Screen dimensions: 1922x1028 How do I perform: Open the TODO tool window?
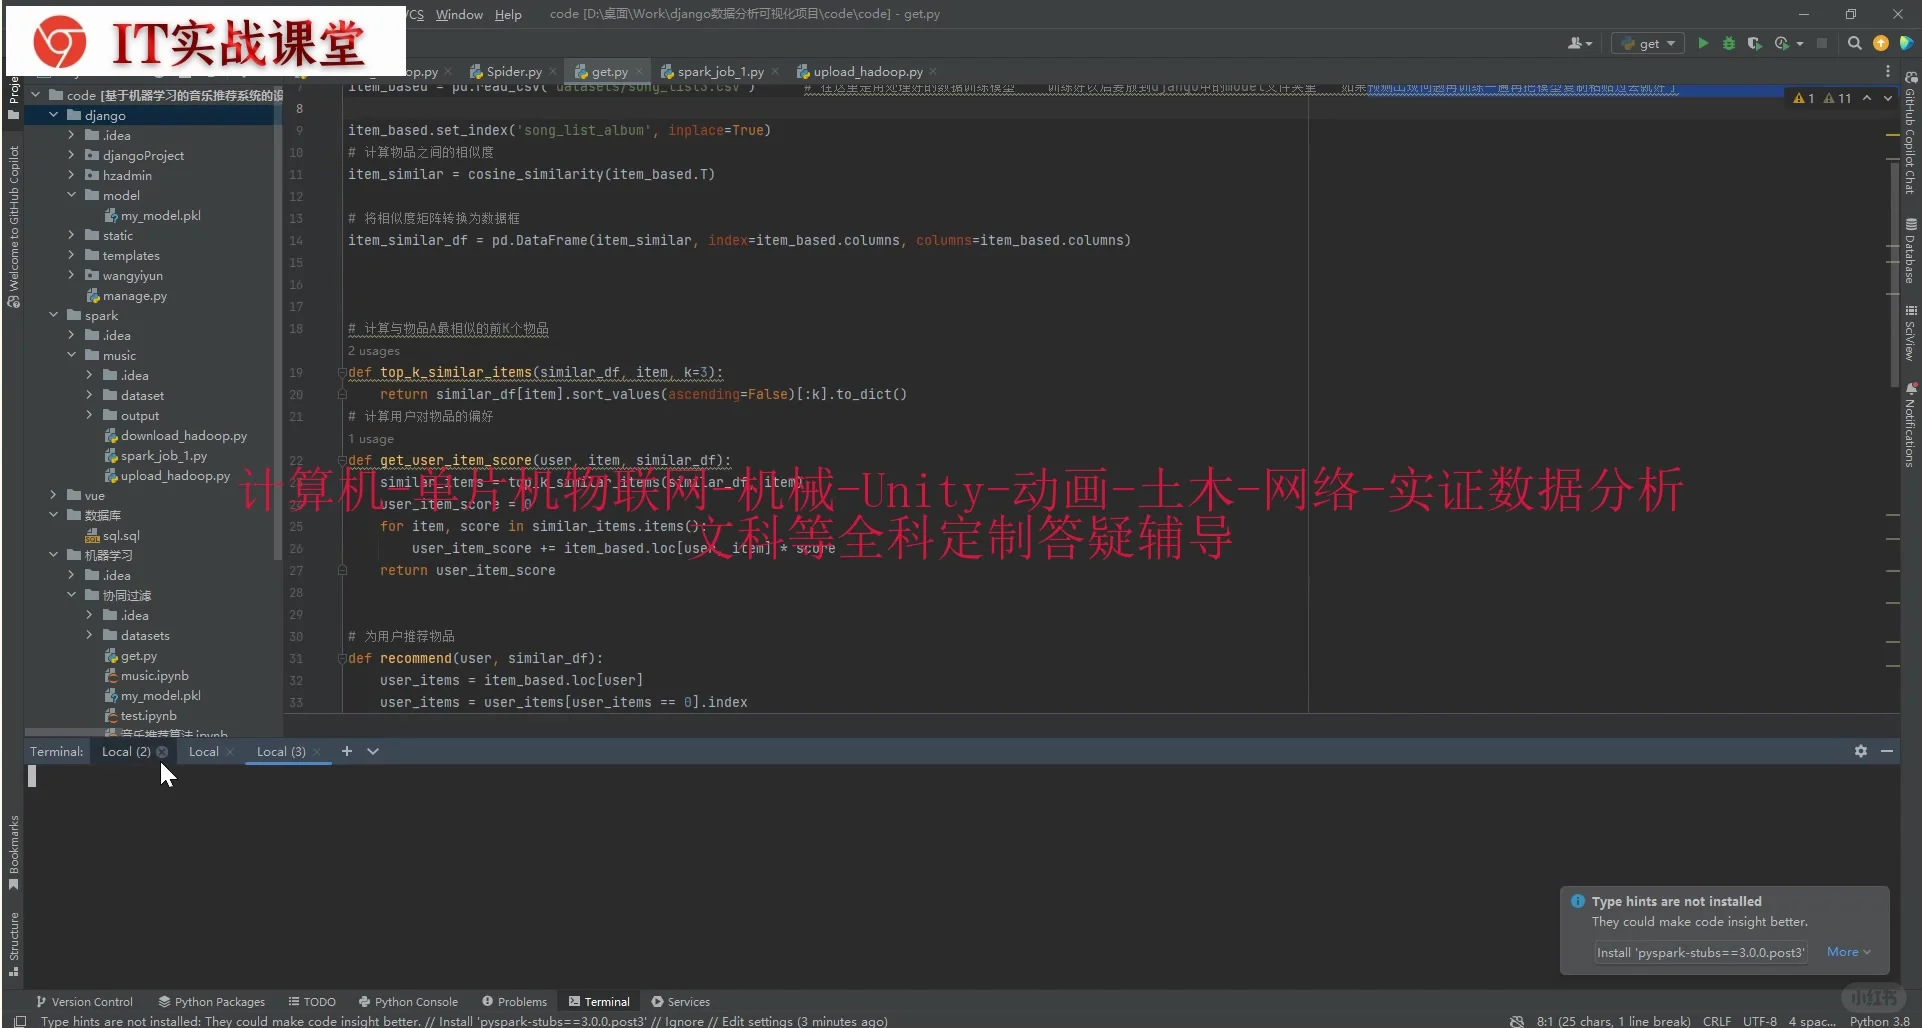pyautogui.click(x=312, y=1001)
